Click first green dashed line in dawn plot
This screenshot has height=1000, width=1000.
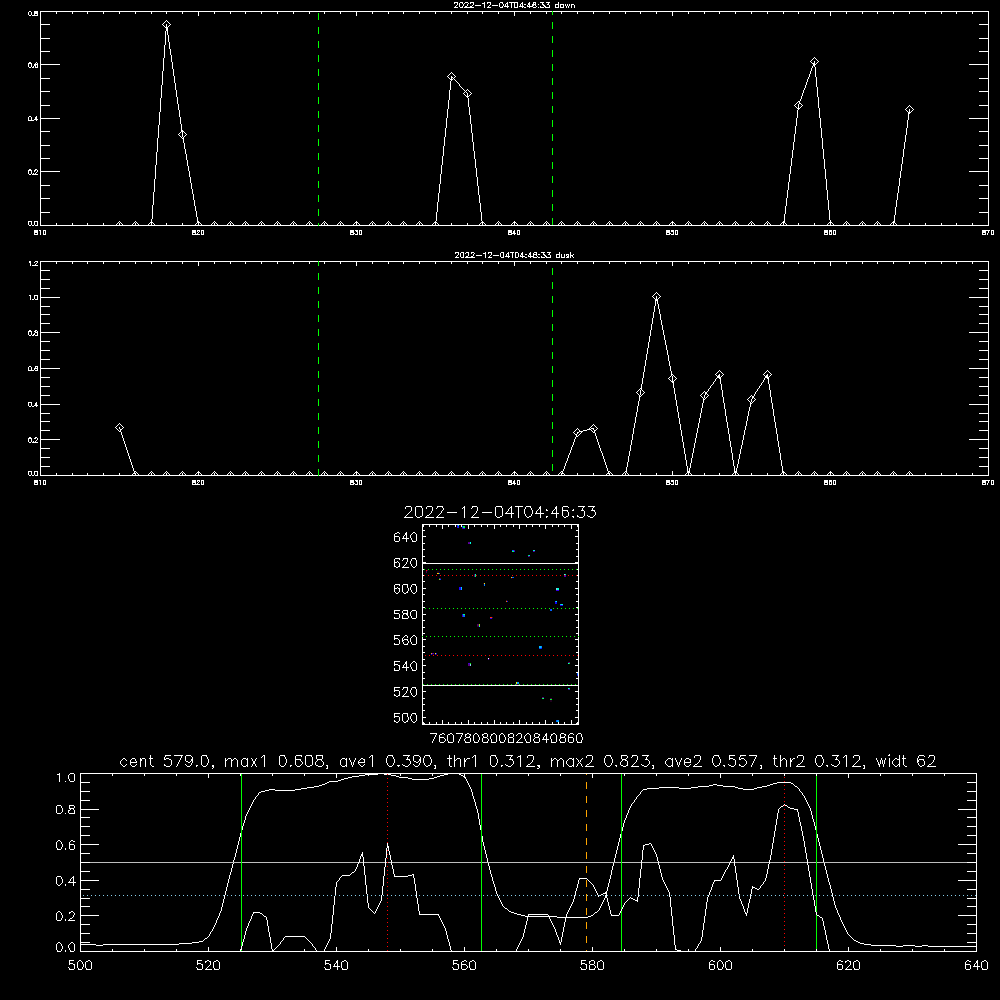click(318, 118)
